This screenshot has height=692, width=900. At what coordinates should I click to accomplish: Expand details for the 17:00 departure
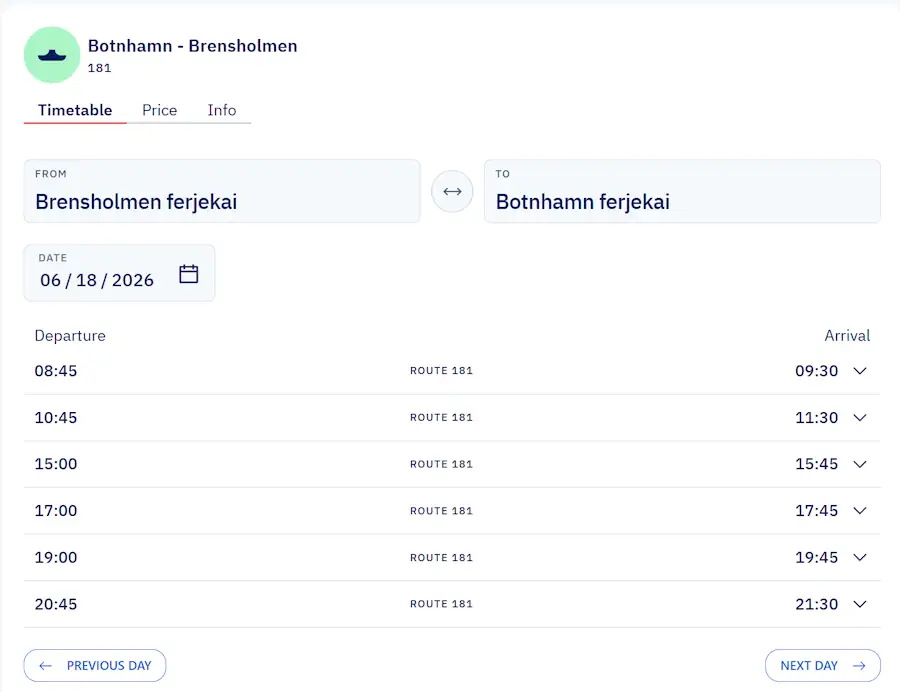[x=860, y=510]
